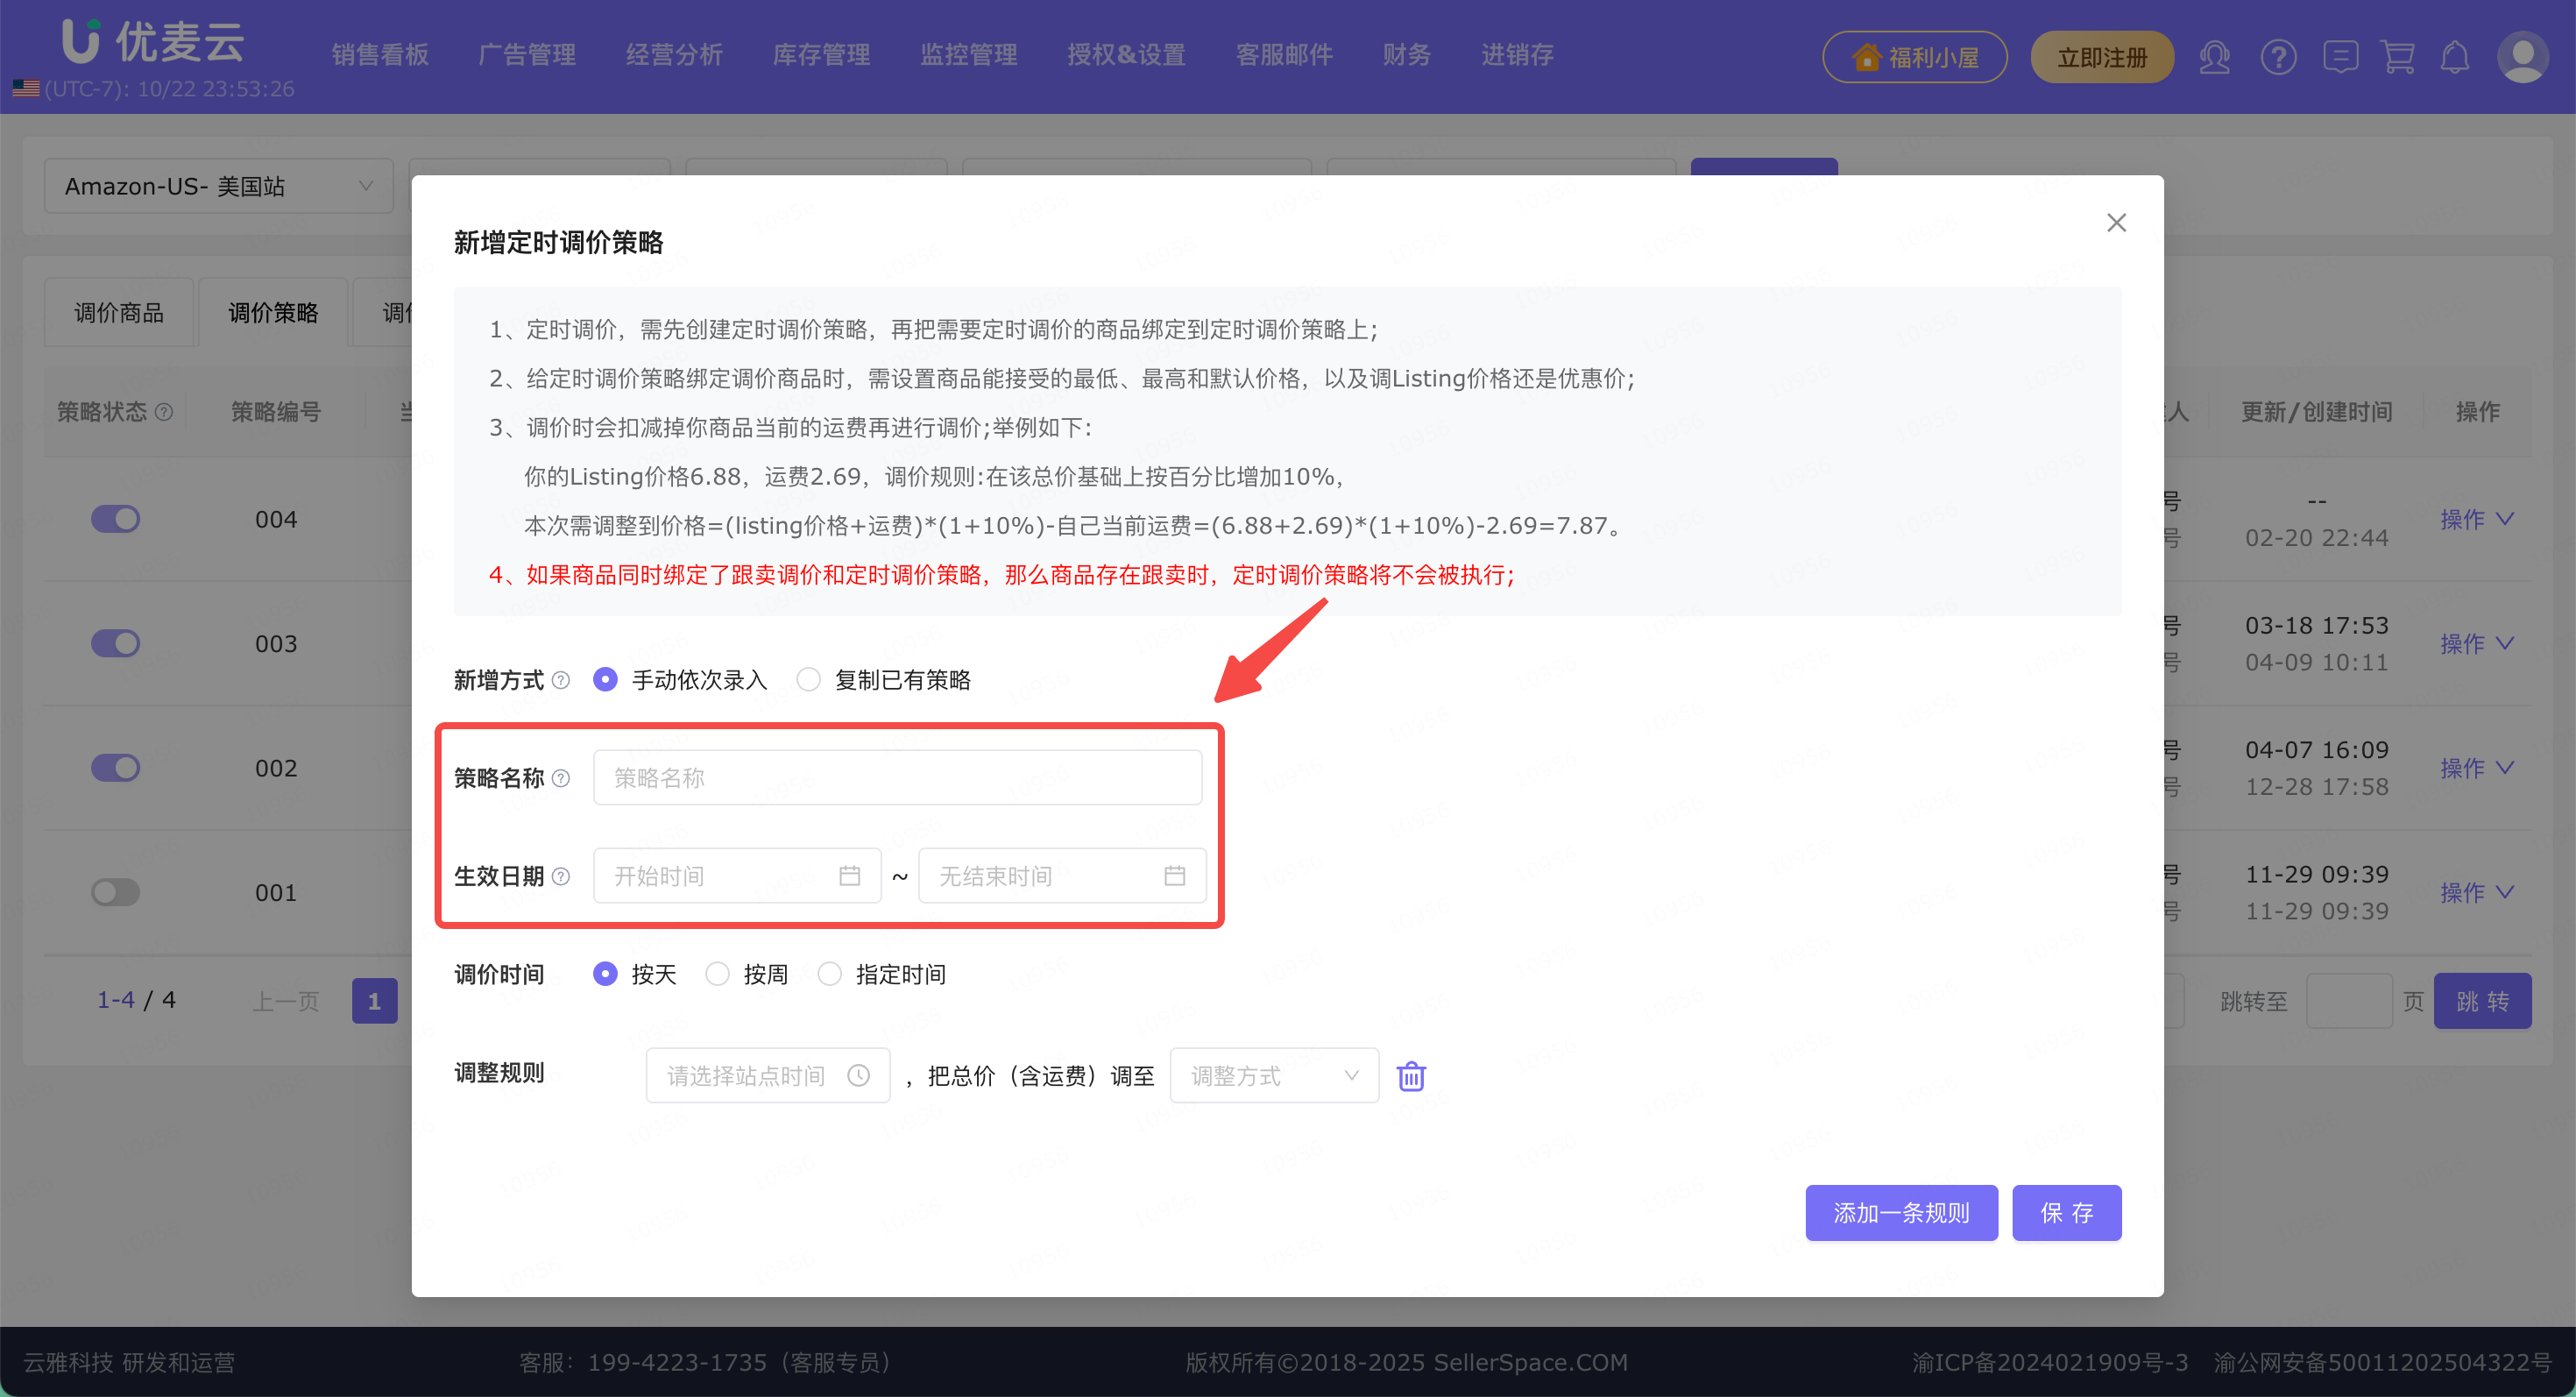Viewport: 2576px width, 1397px height.
Task: Open the 开始时间 date picker
Action: pyautogui.click(x=736, y=876)
